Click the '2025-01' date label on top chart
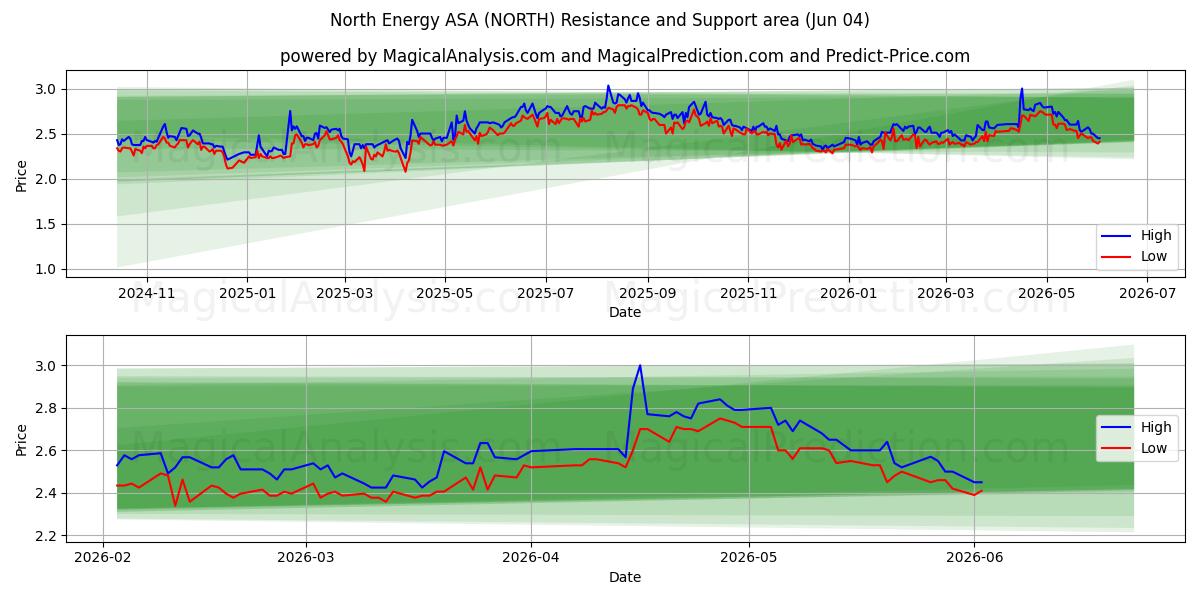The width and height of the screenshot is (1200, 600). tap(246, 294)
